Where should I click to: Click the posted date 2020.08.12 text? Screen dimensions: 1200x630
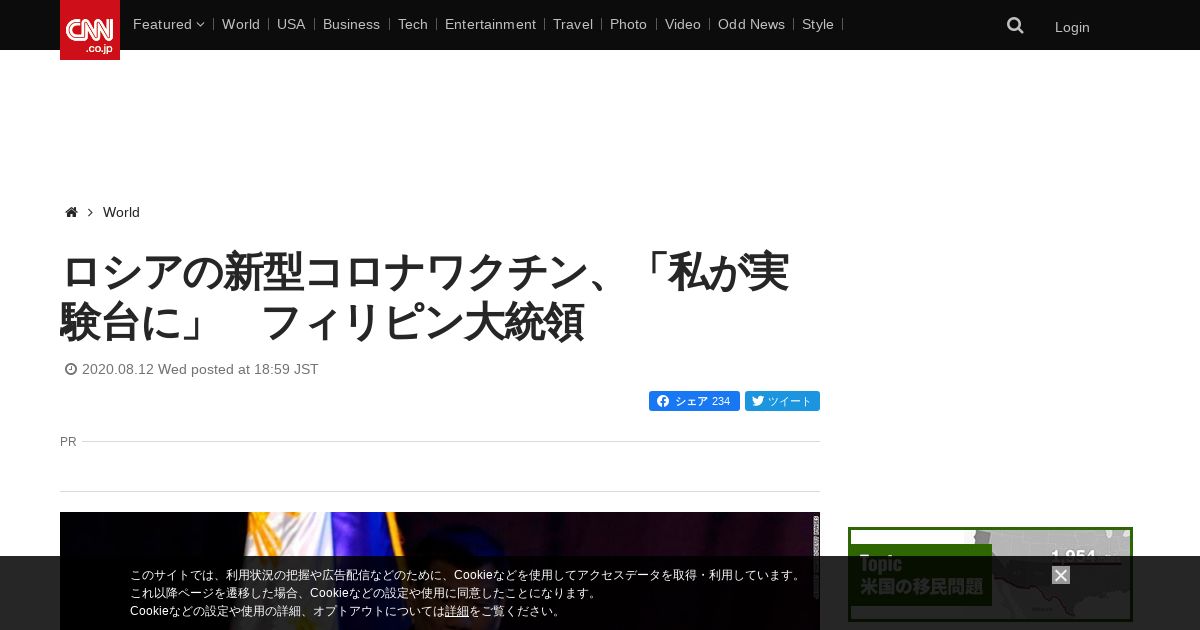[x=200, y=369]
